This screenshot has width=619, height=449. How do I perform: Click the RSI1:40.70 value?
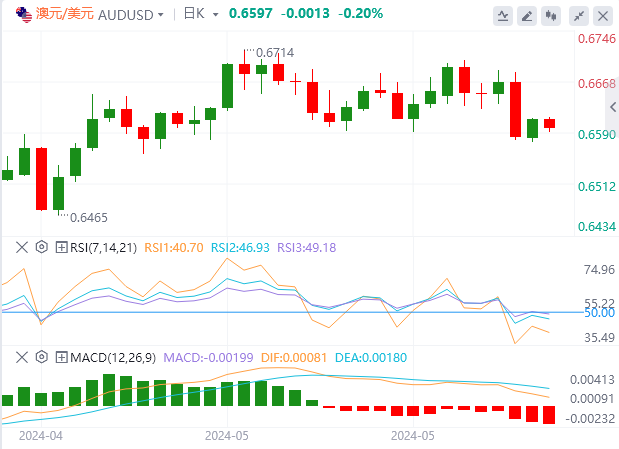174,248
